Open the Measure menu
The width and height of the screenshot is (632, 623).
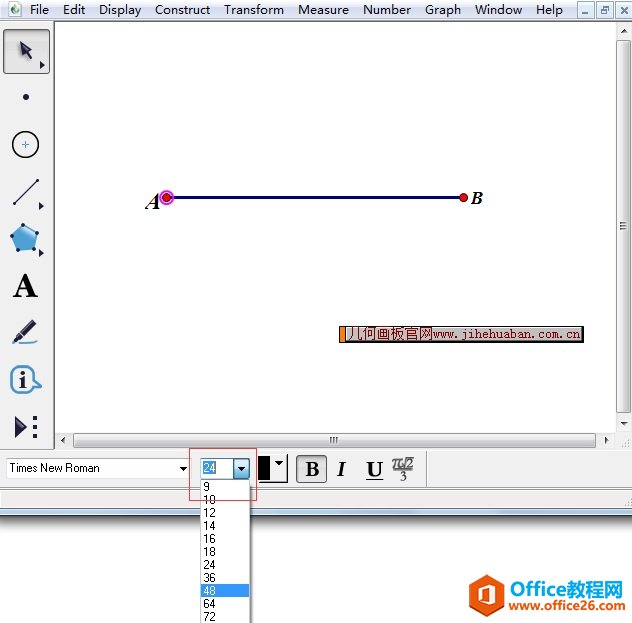tap(323, 9)
